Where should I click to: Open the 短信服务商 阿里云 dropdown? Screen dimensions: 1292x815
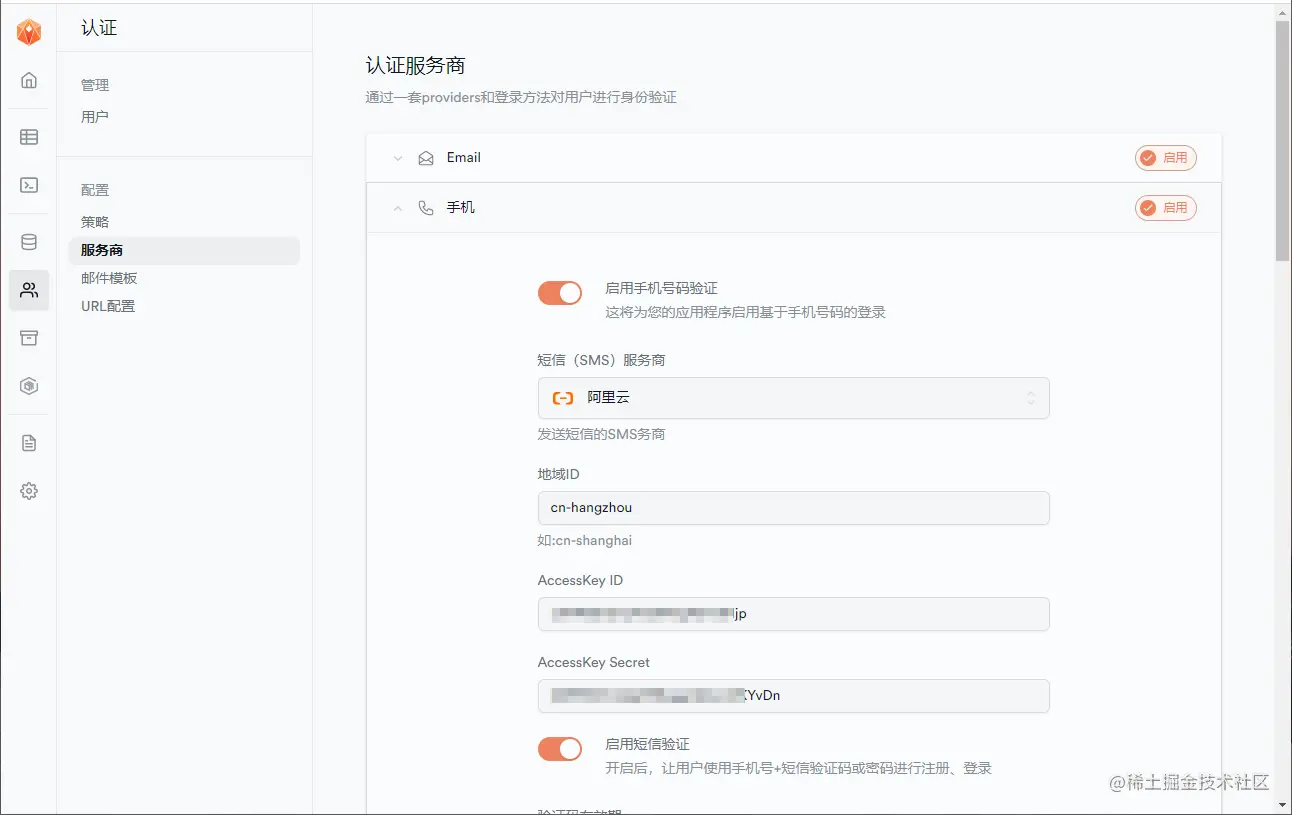793,398
